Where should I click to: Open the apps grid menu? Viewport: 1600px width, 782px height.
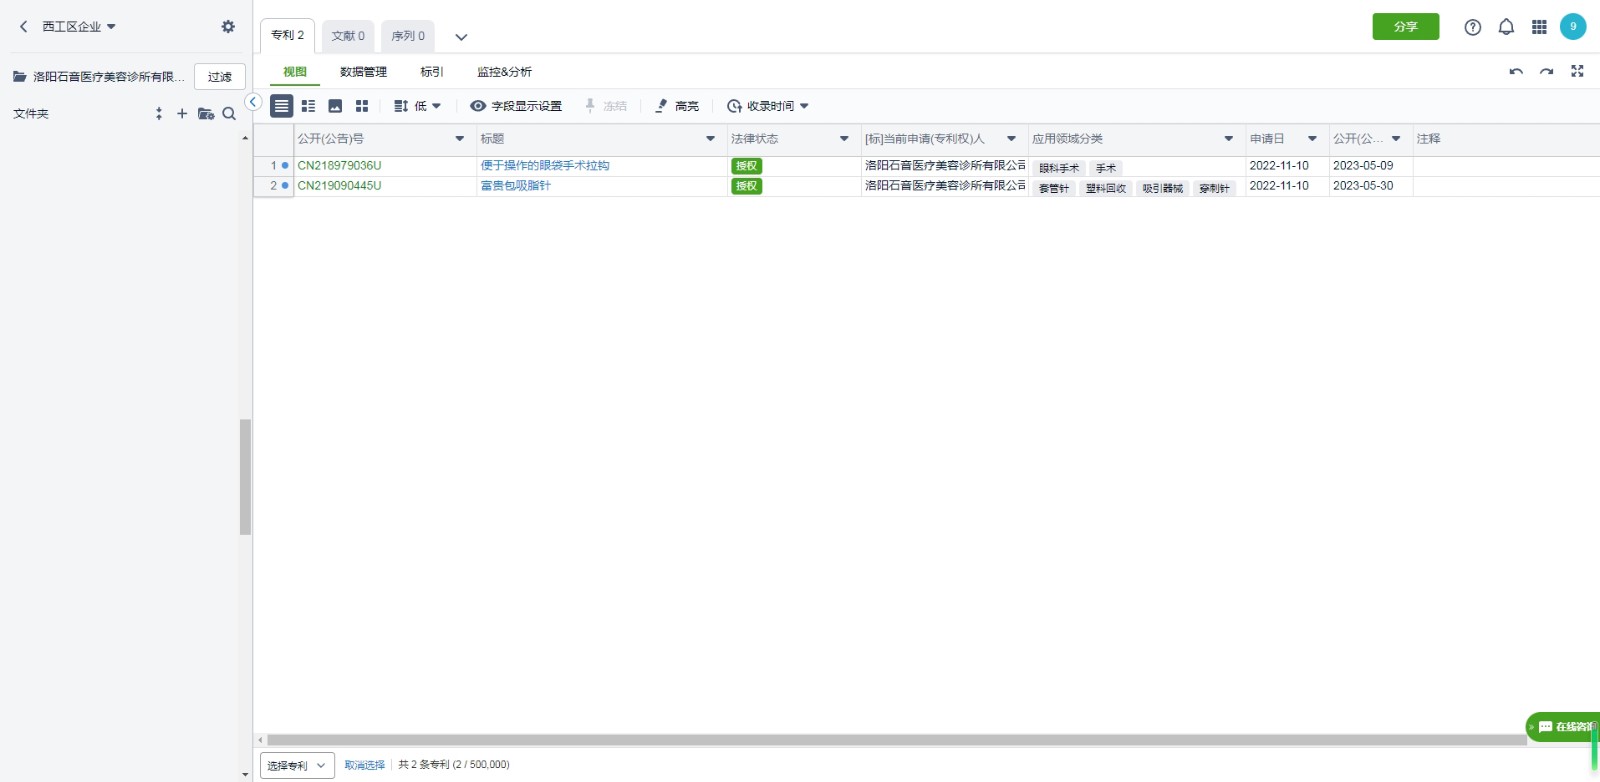pyautogui.click(x=1539, y=27)
